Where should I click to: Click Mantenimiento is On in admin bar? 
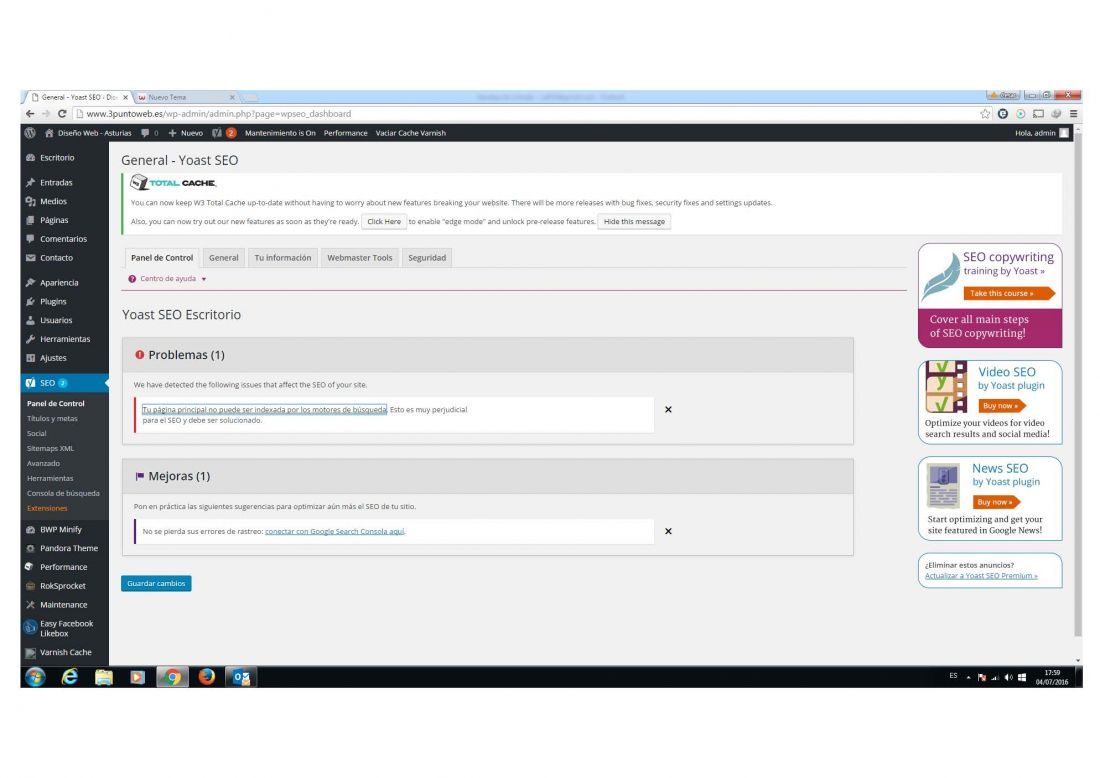(280, 133)
